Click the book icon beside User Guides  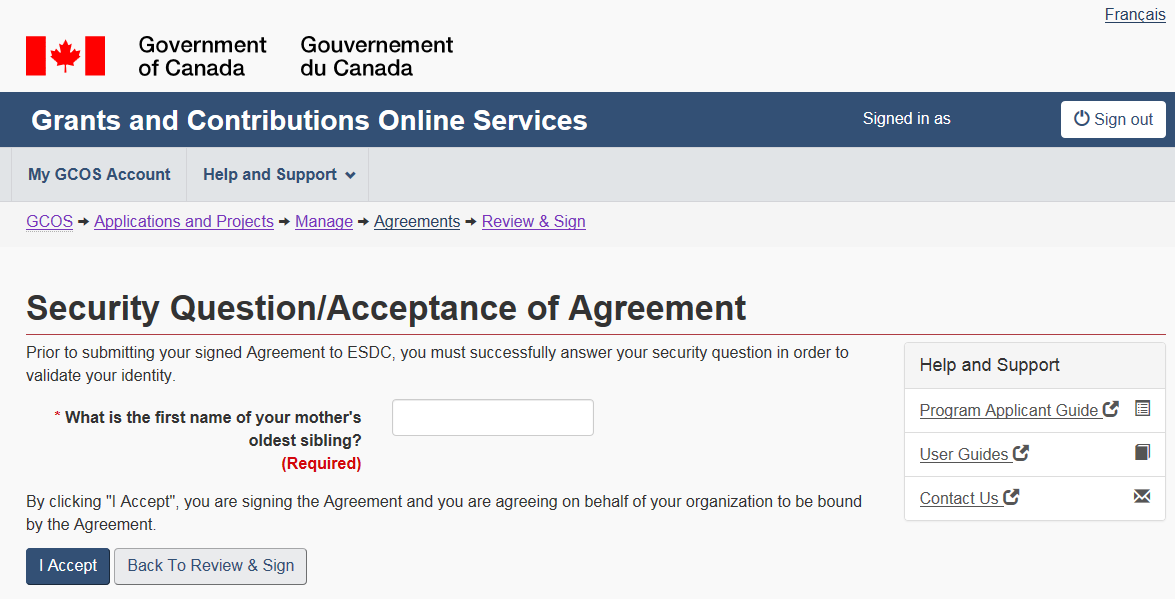pos(1143,453)
